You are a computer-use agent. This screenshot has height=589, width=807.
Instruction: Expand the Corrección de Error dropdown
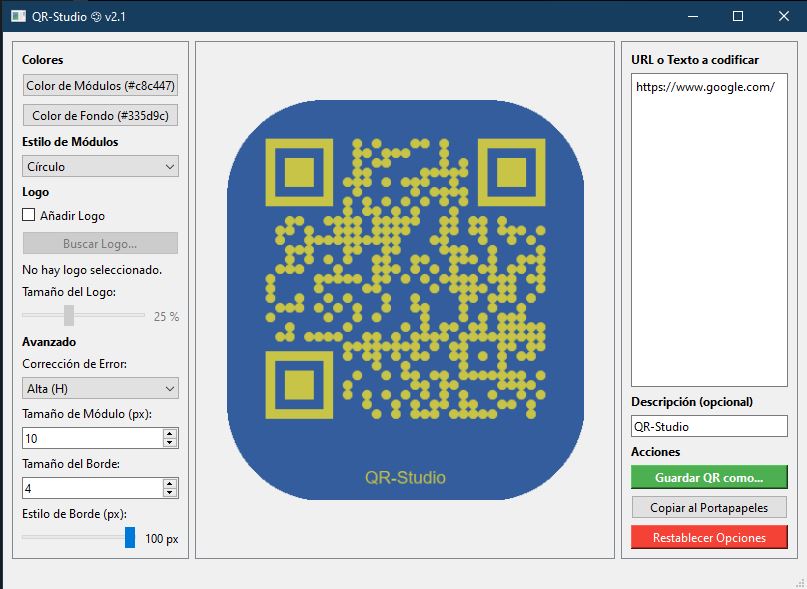100,388
